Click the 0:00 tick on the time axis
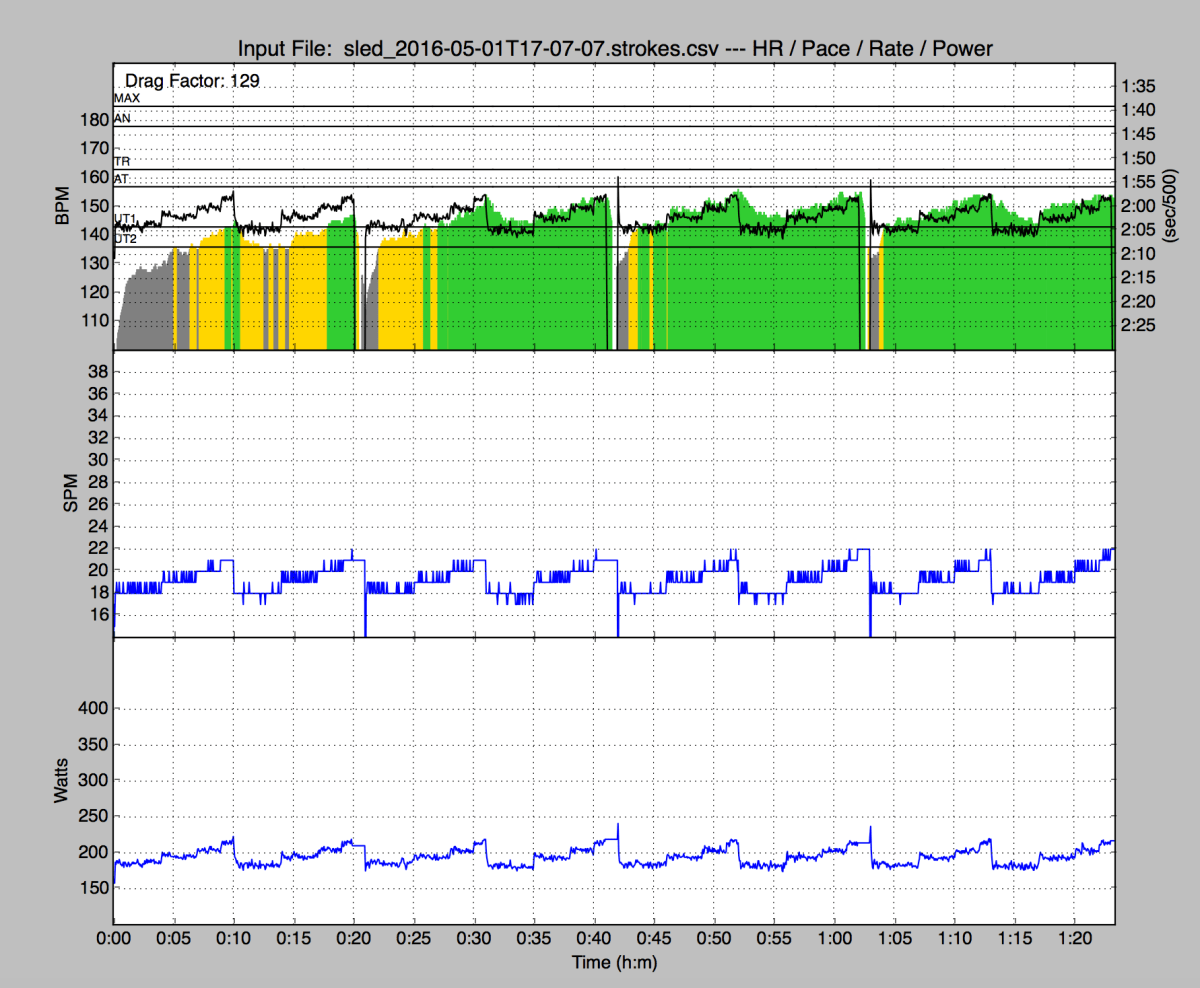The height and width of the screenshot is (988, 1200). pos(114,940)
